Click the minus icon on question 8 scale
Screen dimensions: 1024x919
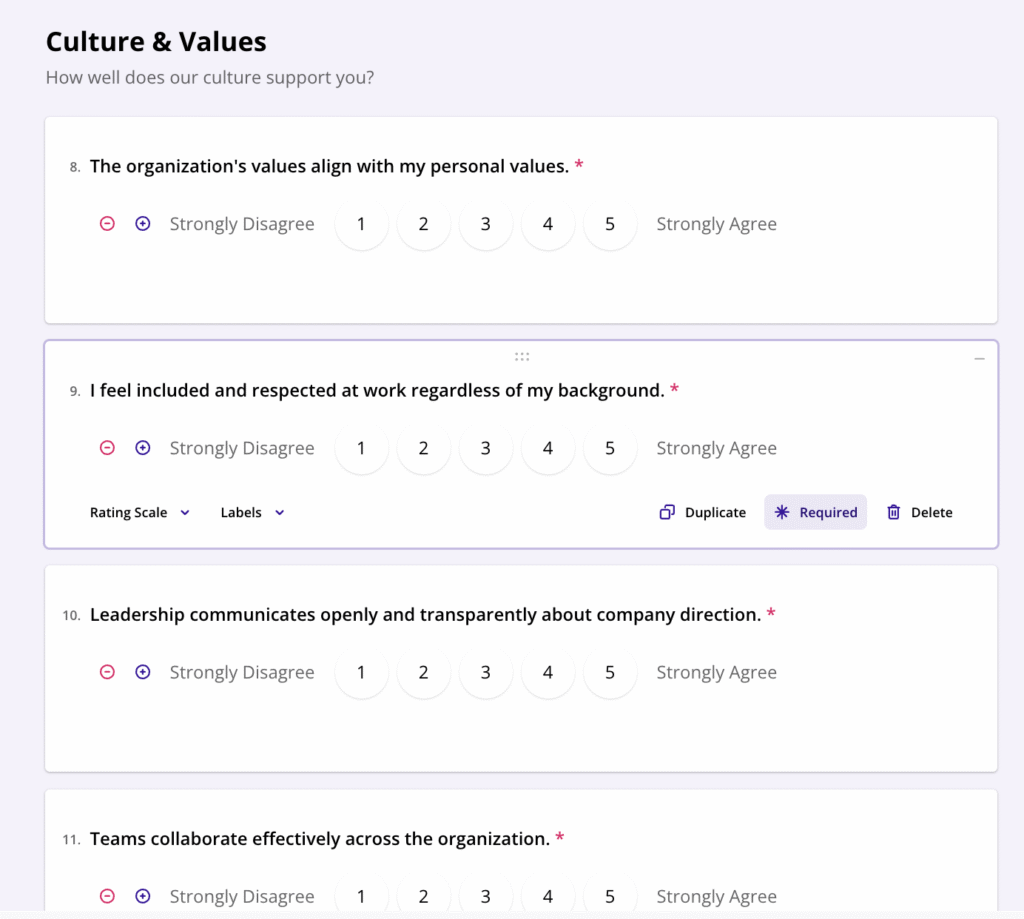(107, 224)
